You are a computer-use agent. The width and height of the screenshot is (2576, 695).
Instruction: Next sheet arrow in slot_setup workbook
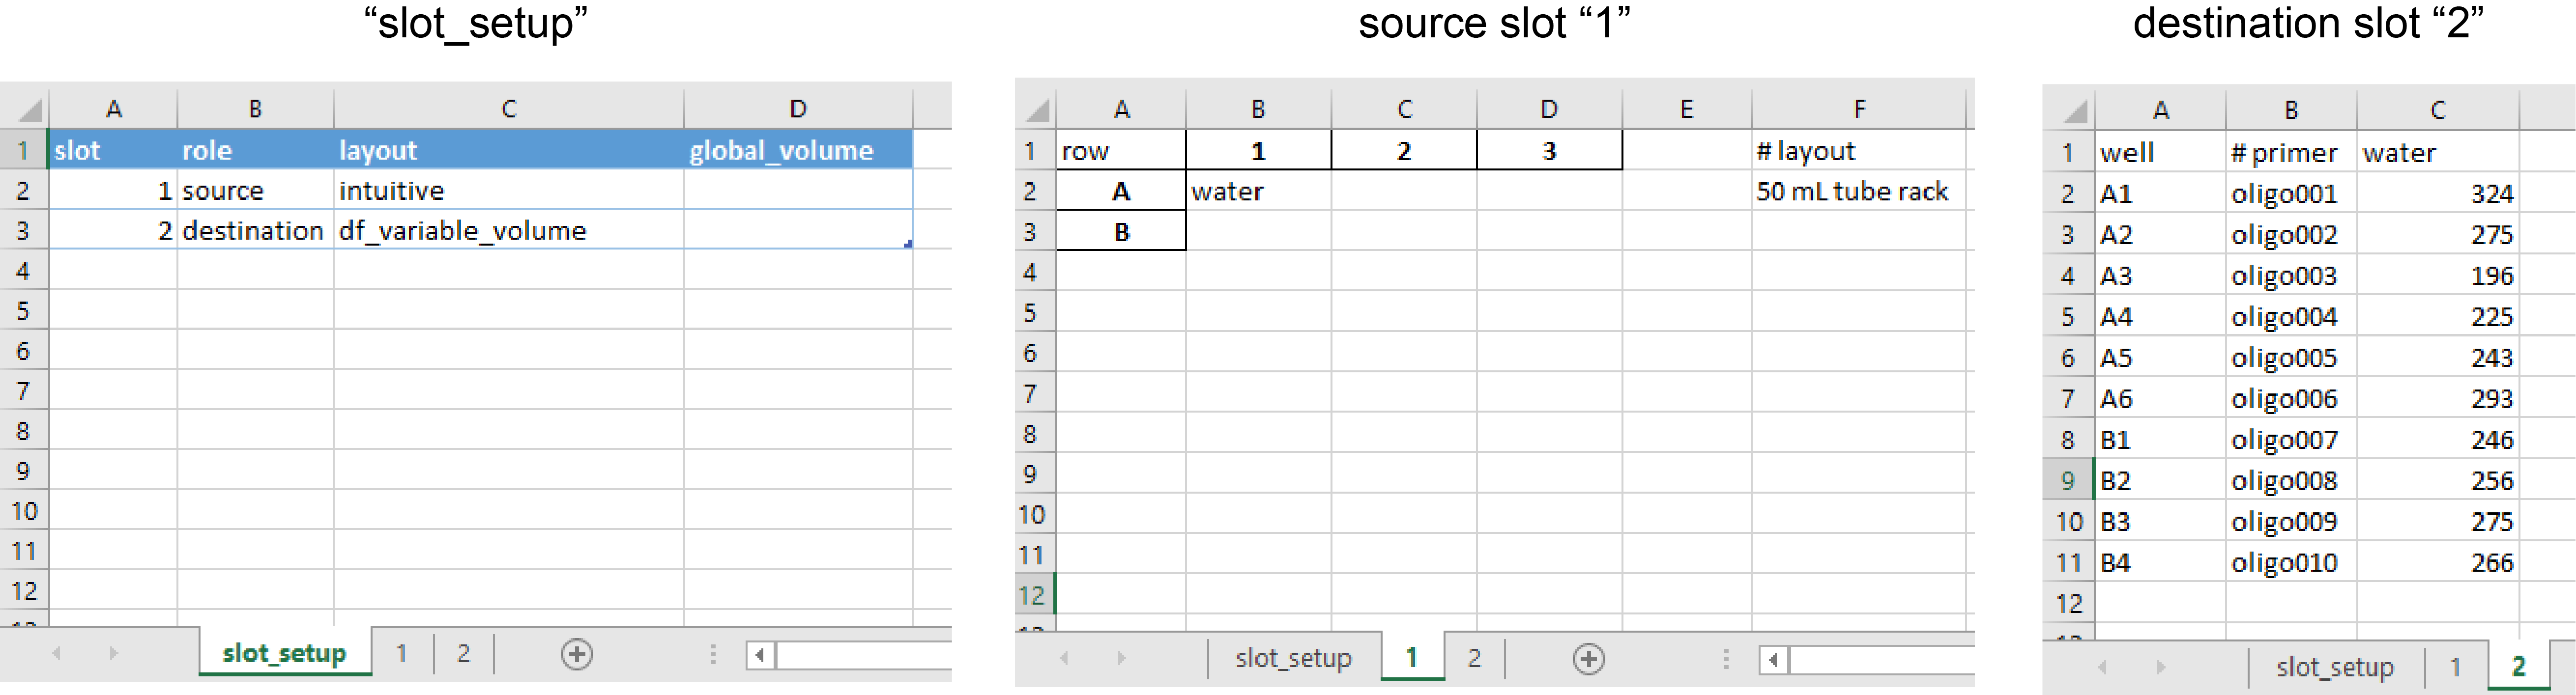point(114,653)
